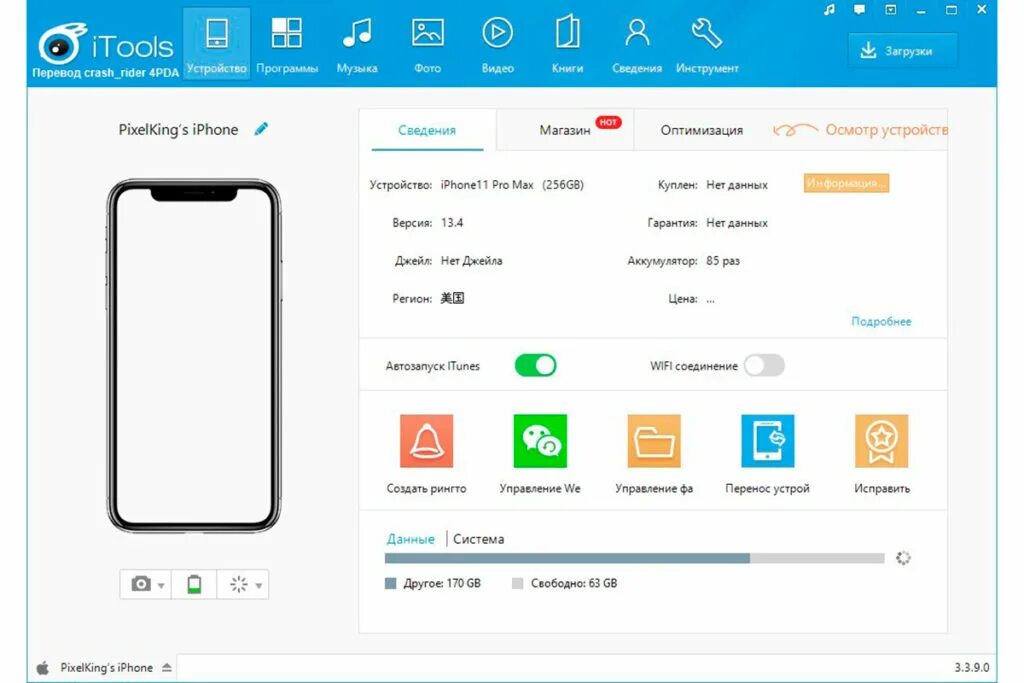Open the Устройство device tab
The image size is (1024, 683).
[x=217, y=44]
